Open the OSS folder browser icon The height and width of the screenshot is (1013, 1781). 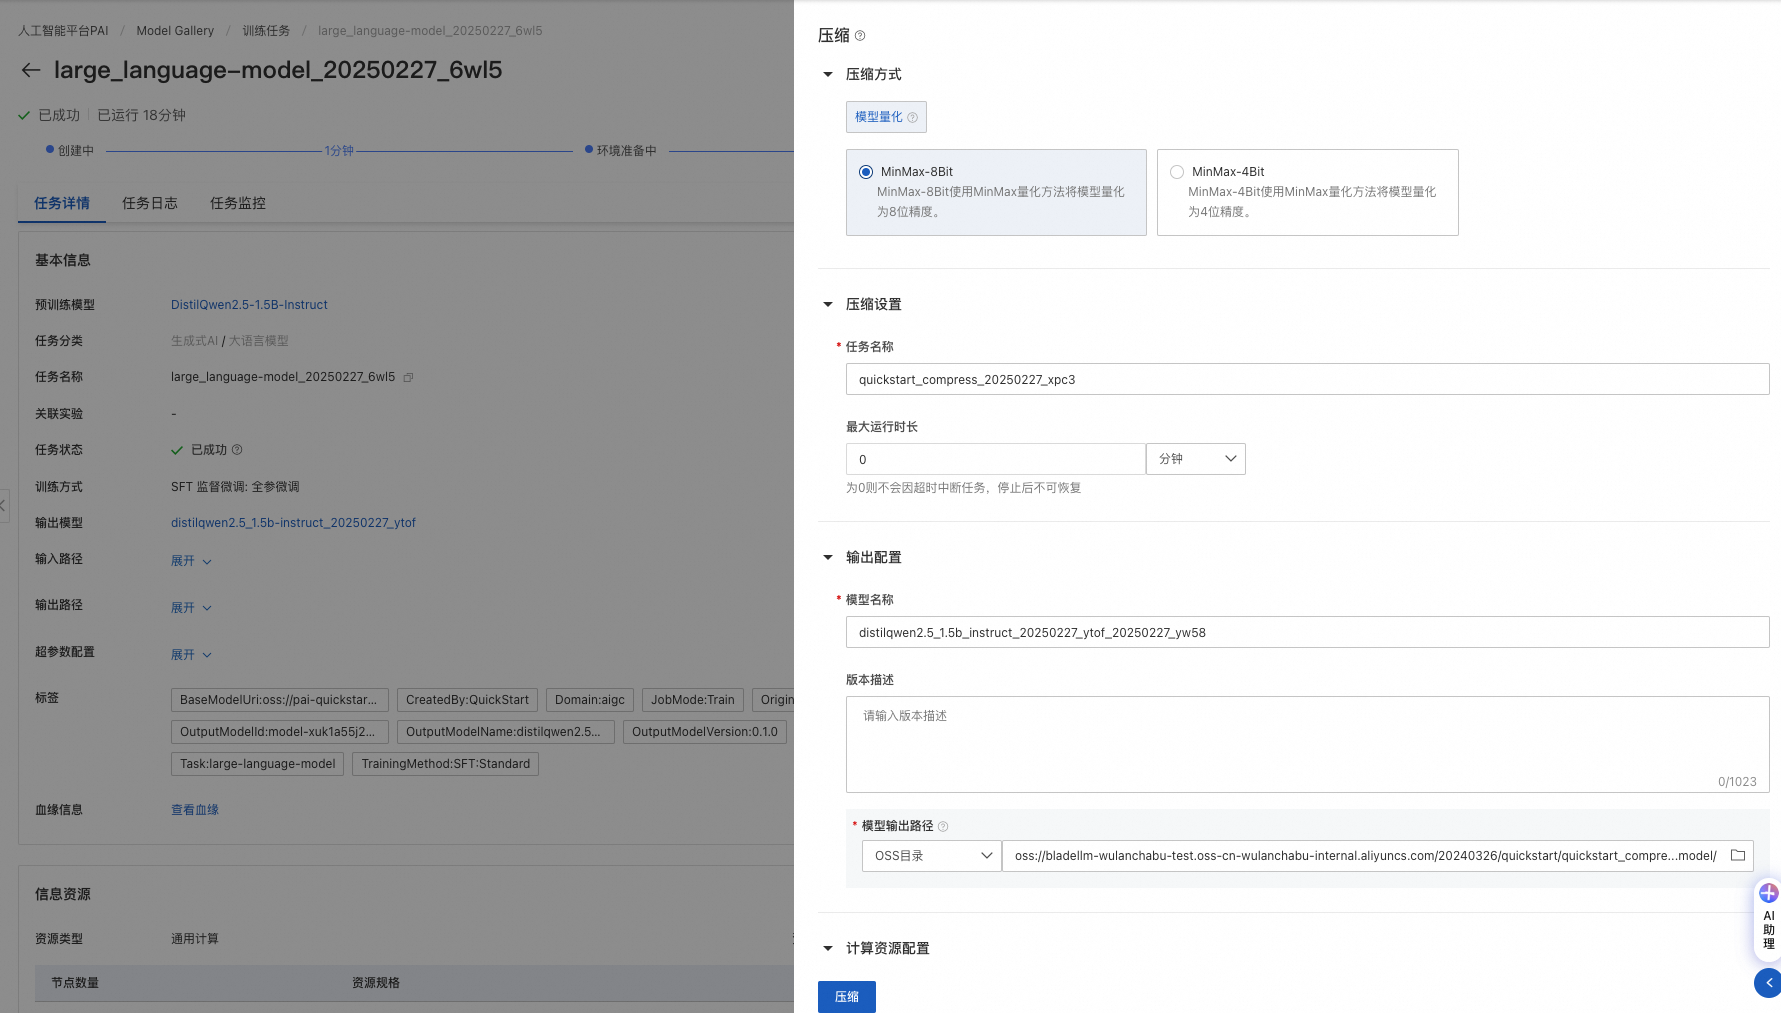point(1738,856)
